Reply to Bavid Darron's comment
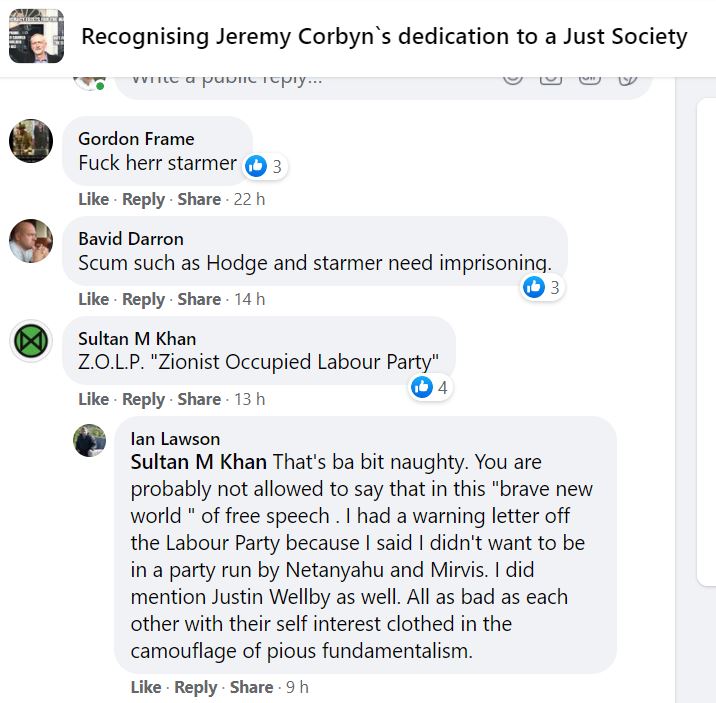 click(x=143, y=299)
